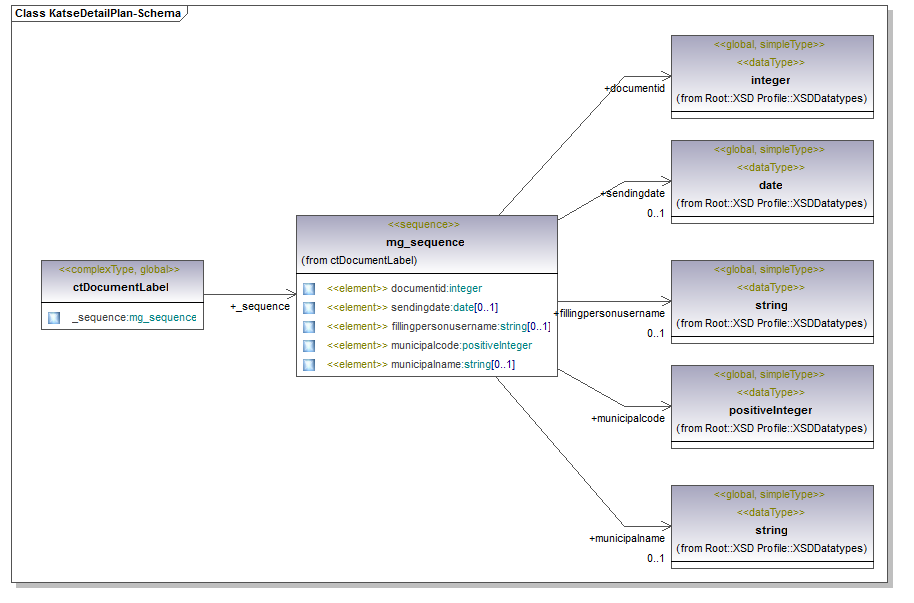Viewport: 914px width, 603px height.
Task: Click the +fillingpersonusername association label
Action: (609, 314)
